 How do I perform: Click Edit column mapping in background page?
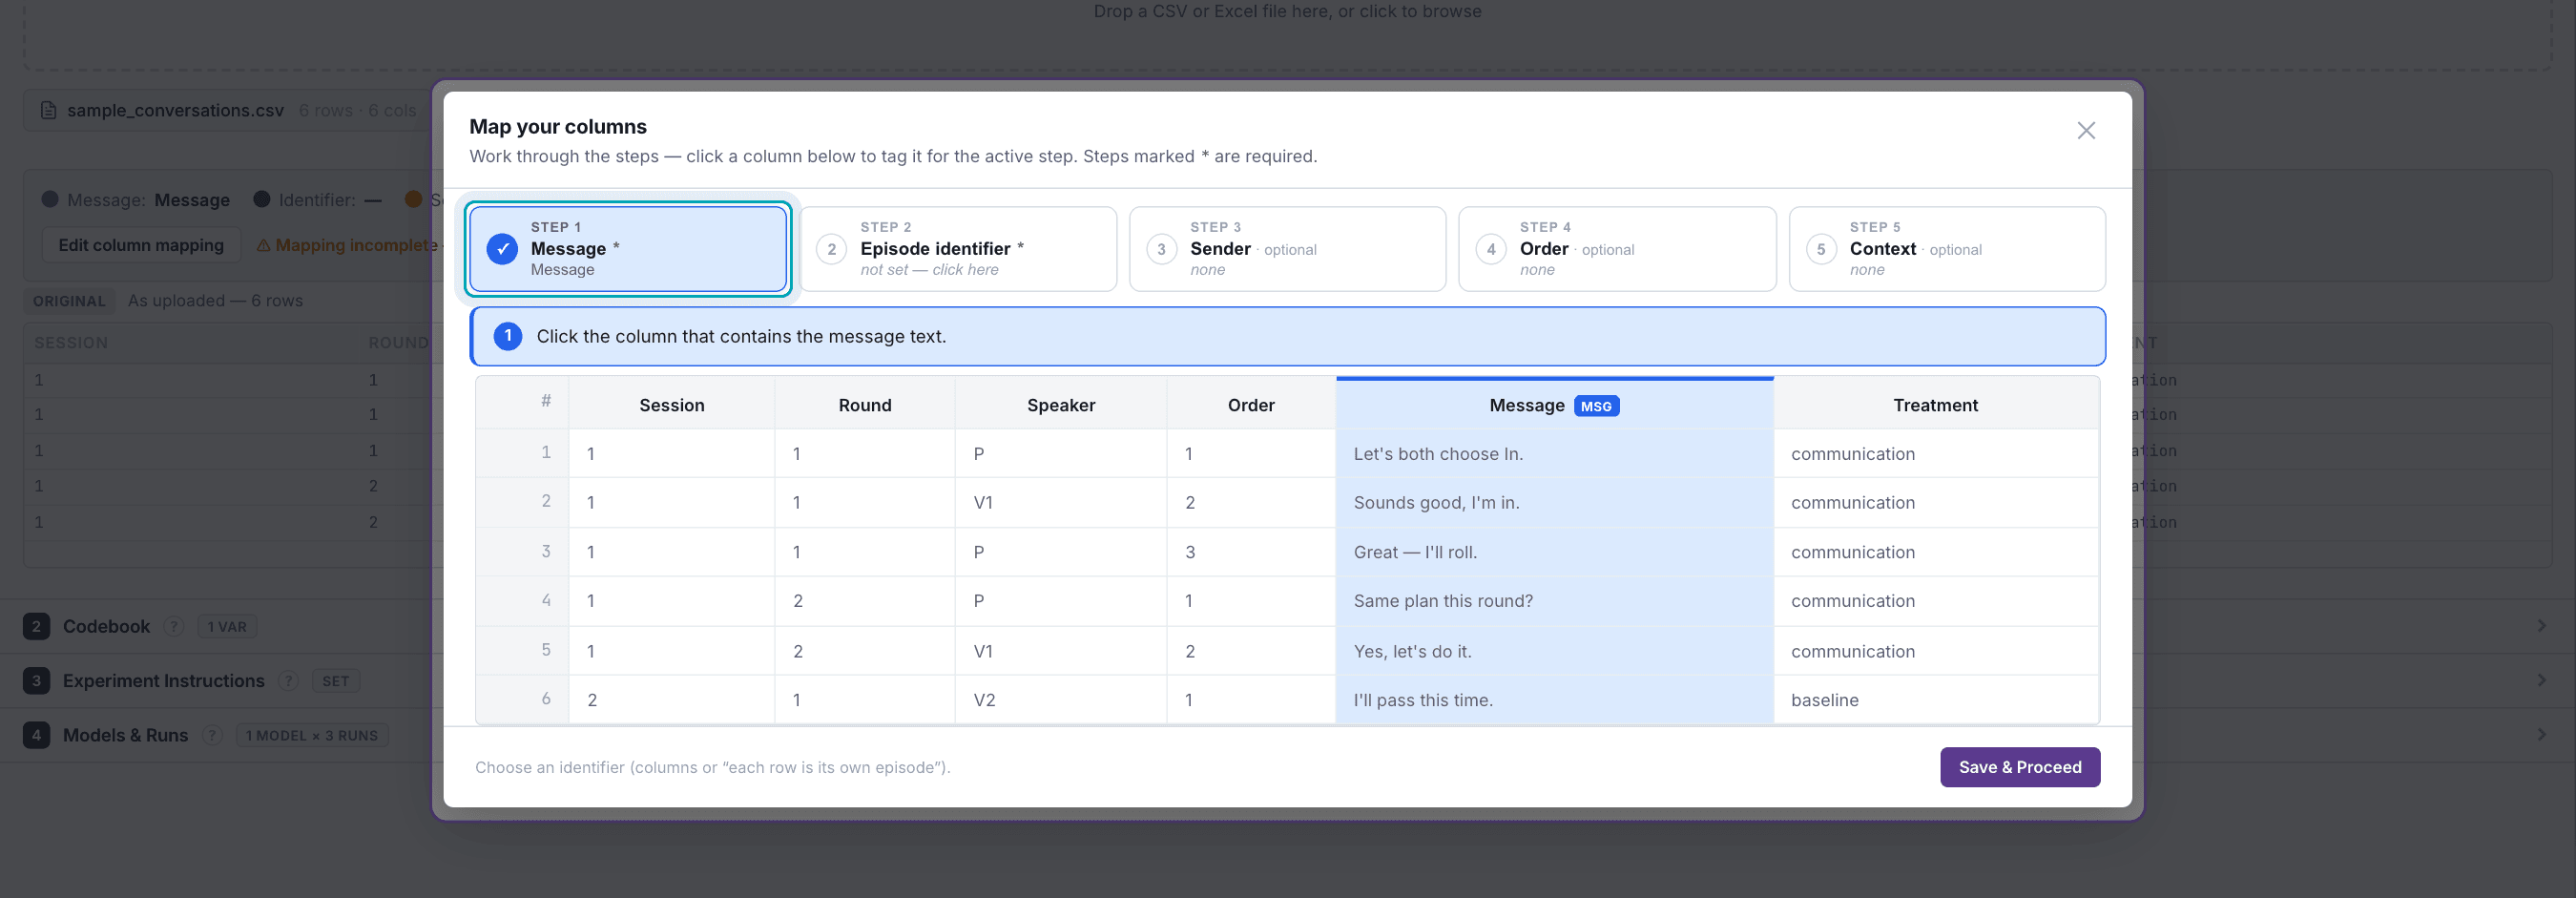141,246
